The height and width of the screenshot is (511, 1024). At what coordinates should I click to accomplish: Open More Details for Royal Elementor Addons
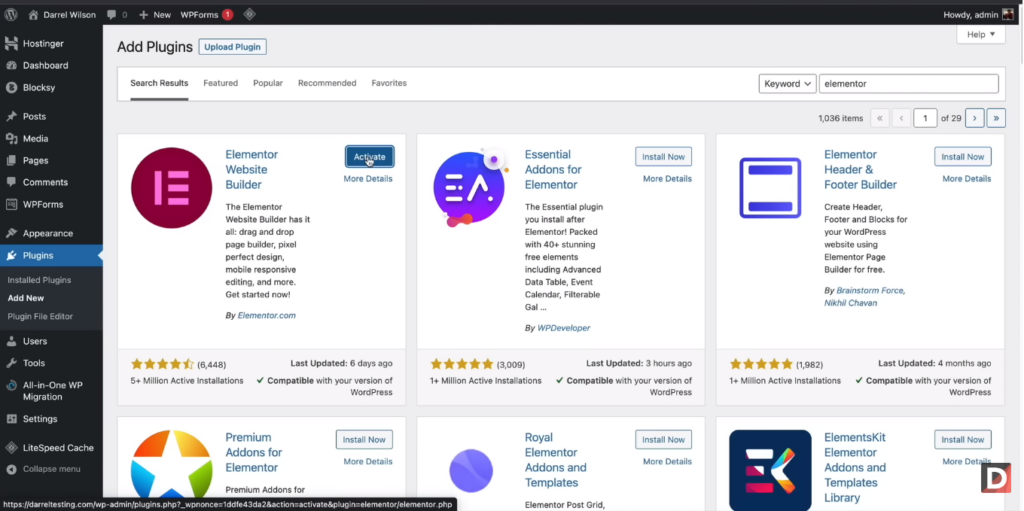[667, 461]
